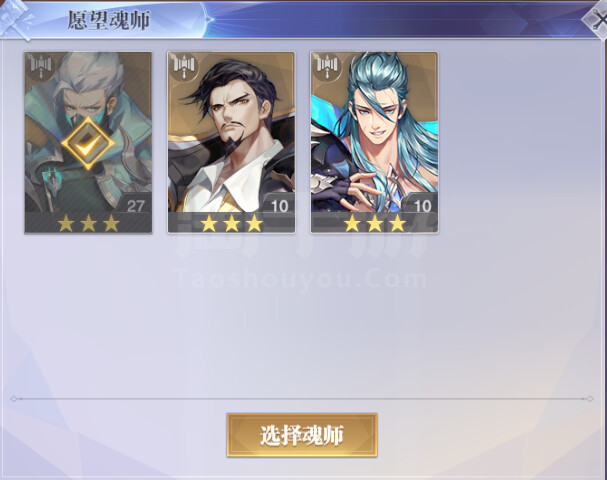This screenshot has width=607, height=480.
Task: Select the masked gray-haired soul master card
Action: (88, 143)
